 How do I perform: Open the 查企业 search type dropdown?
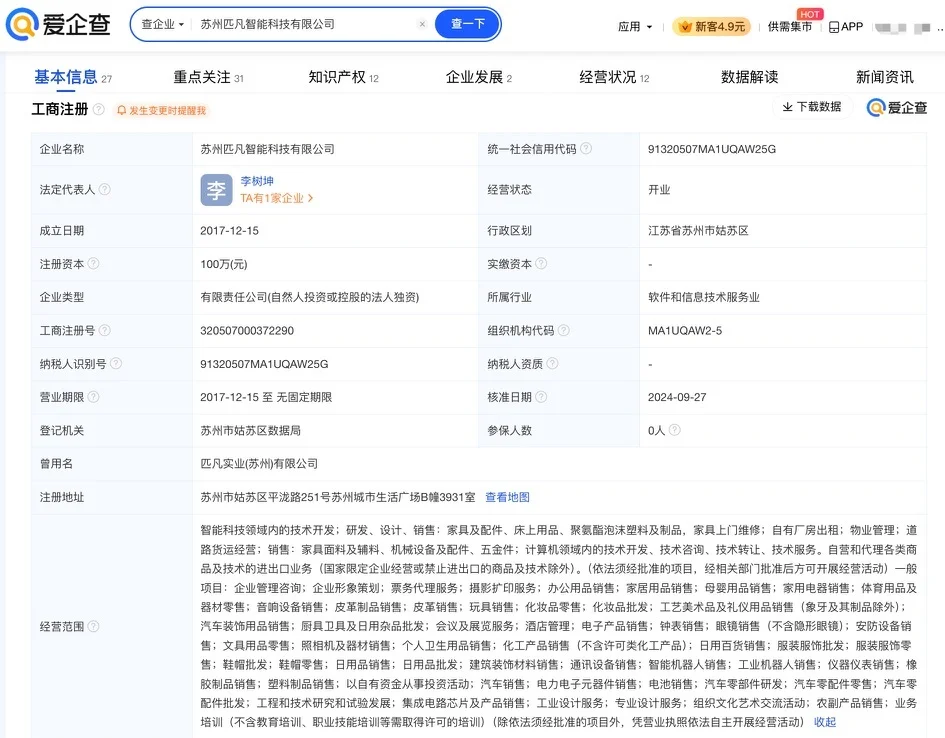162,24
